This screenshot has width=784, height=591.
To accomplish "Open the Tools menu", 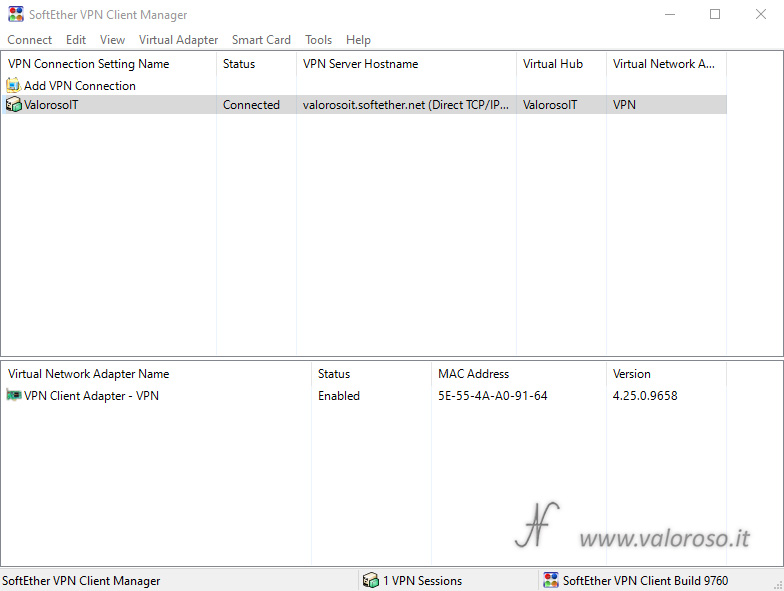I will click(318, 40).
